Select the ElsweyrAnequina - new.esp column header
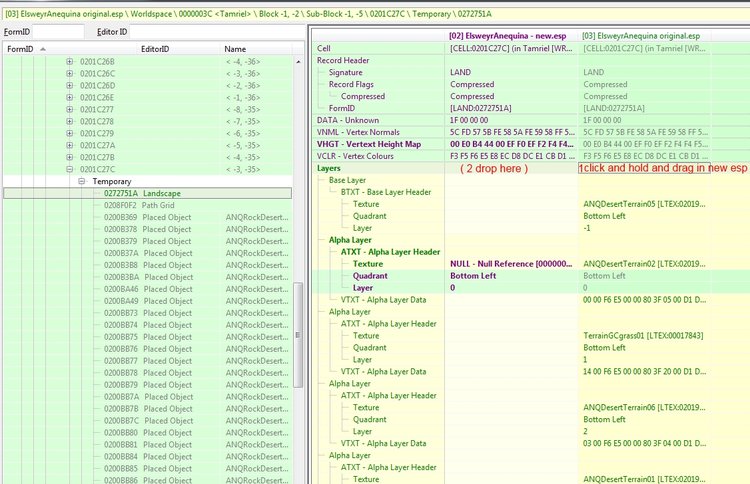 click(507, 36)
